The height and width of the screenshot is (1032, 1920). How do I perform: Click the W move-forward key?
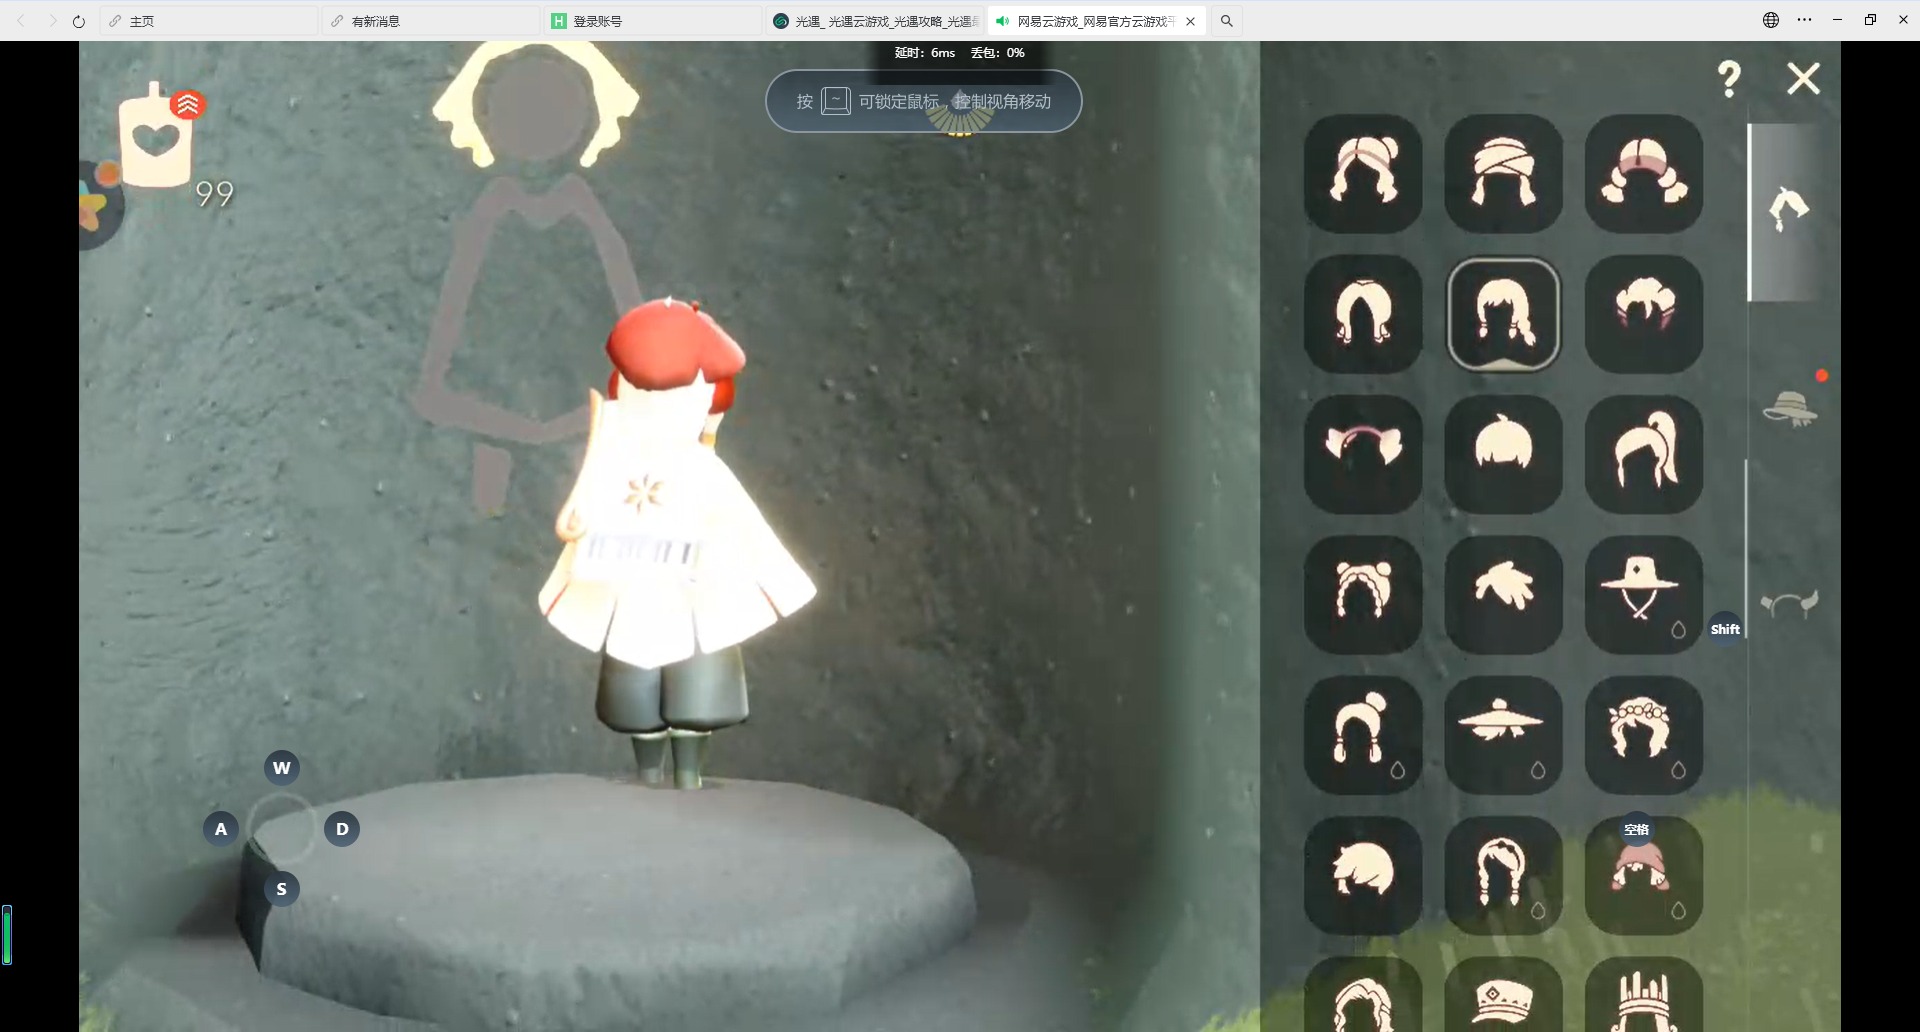point(282,768)
